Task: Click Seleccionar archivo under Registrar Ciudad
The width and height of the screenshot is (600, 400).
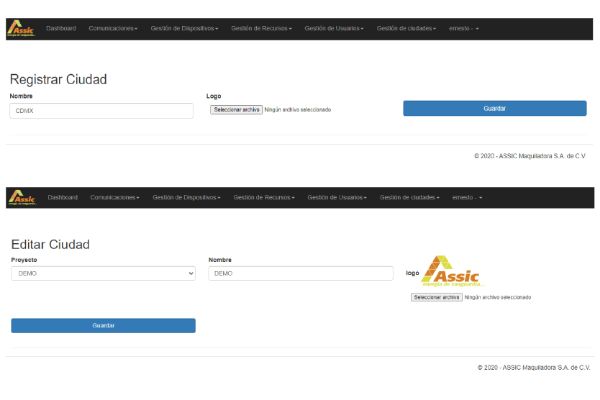Action: [236, 109]
